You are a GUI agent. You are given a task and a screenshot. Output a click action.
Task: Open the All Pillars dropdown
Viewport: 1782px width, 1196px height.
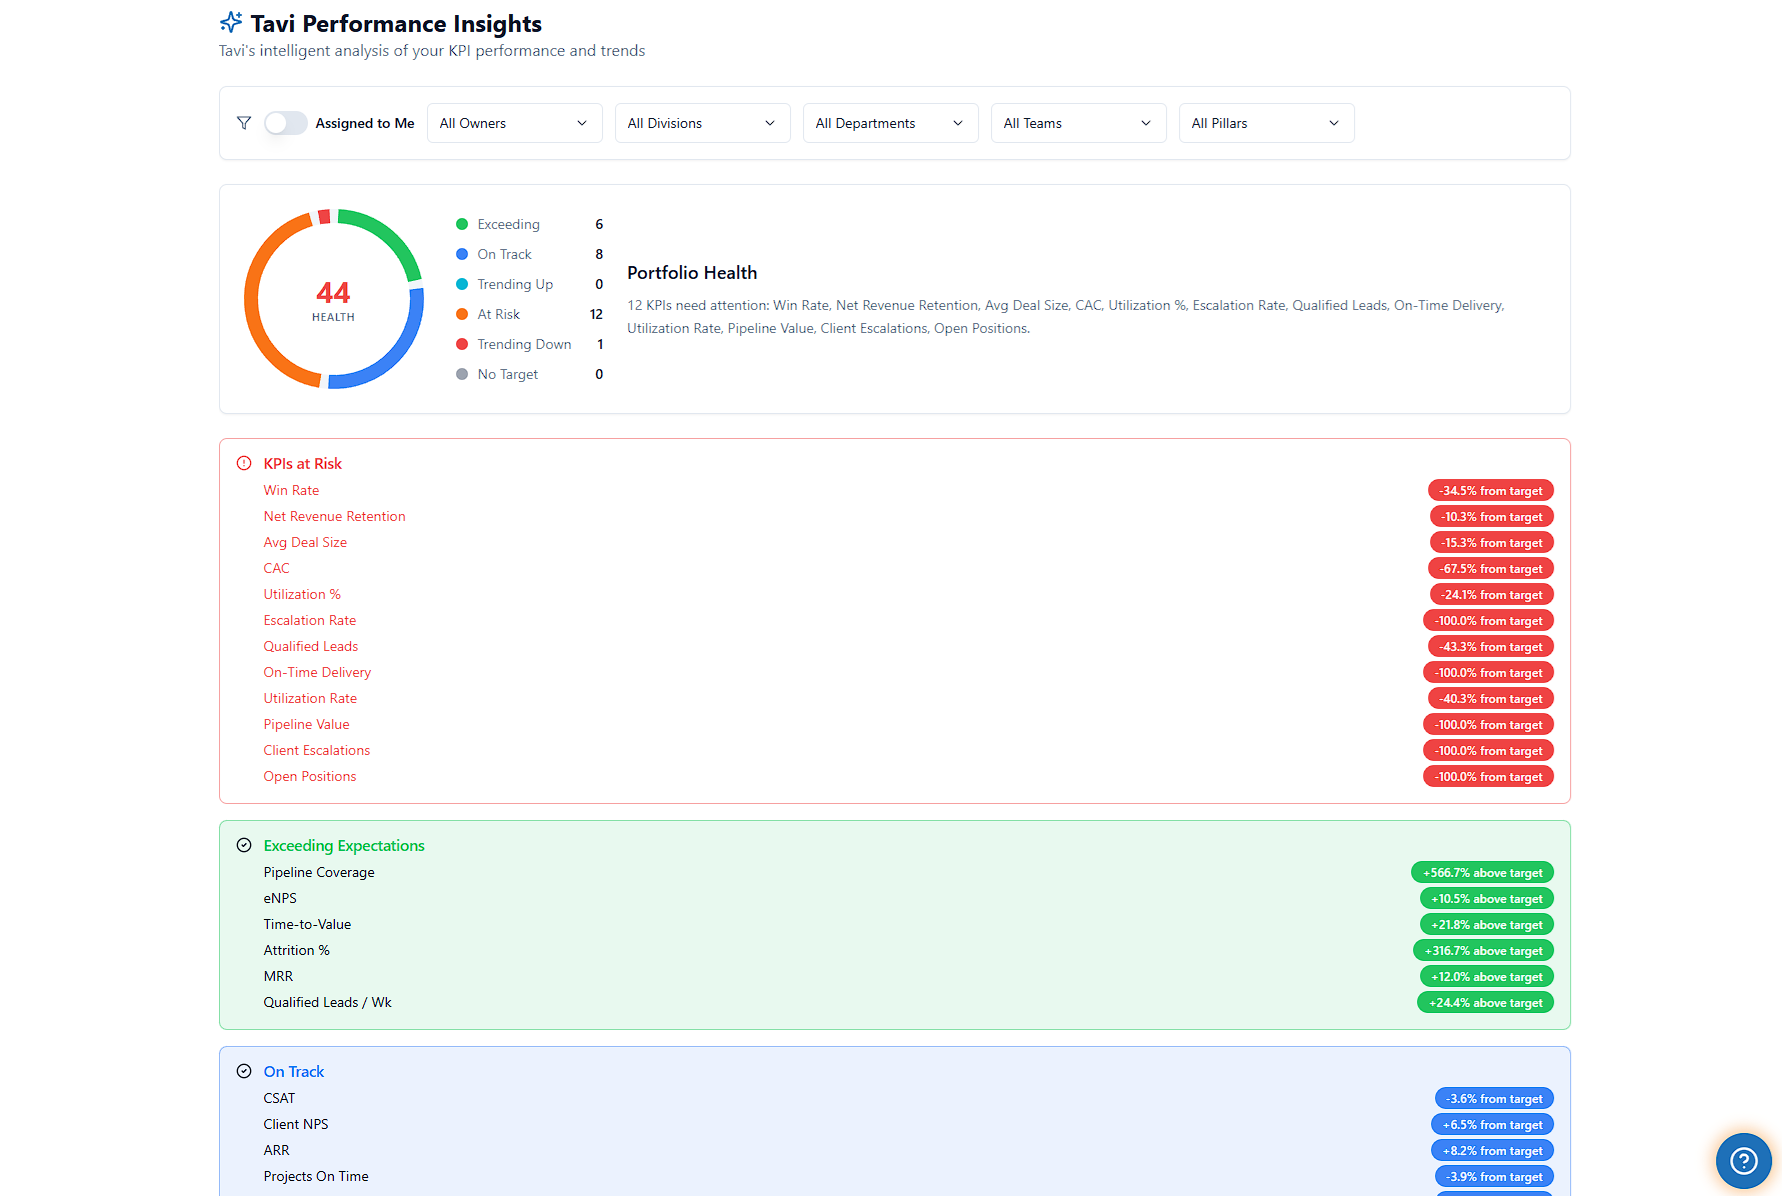[x=1266, y=123]
